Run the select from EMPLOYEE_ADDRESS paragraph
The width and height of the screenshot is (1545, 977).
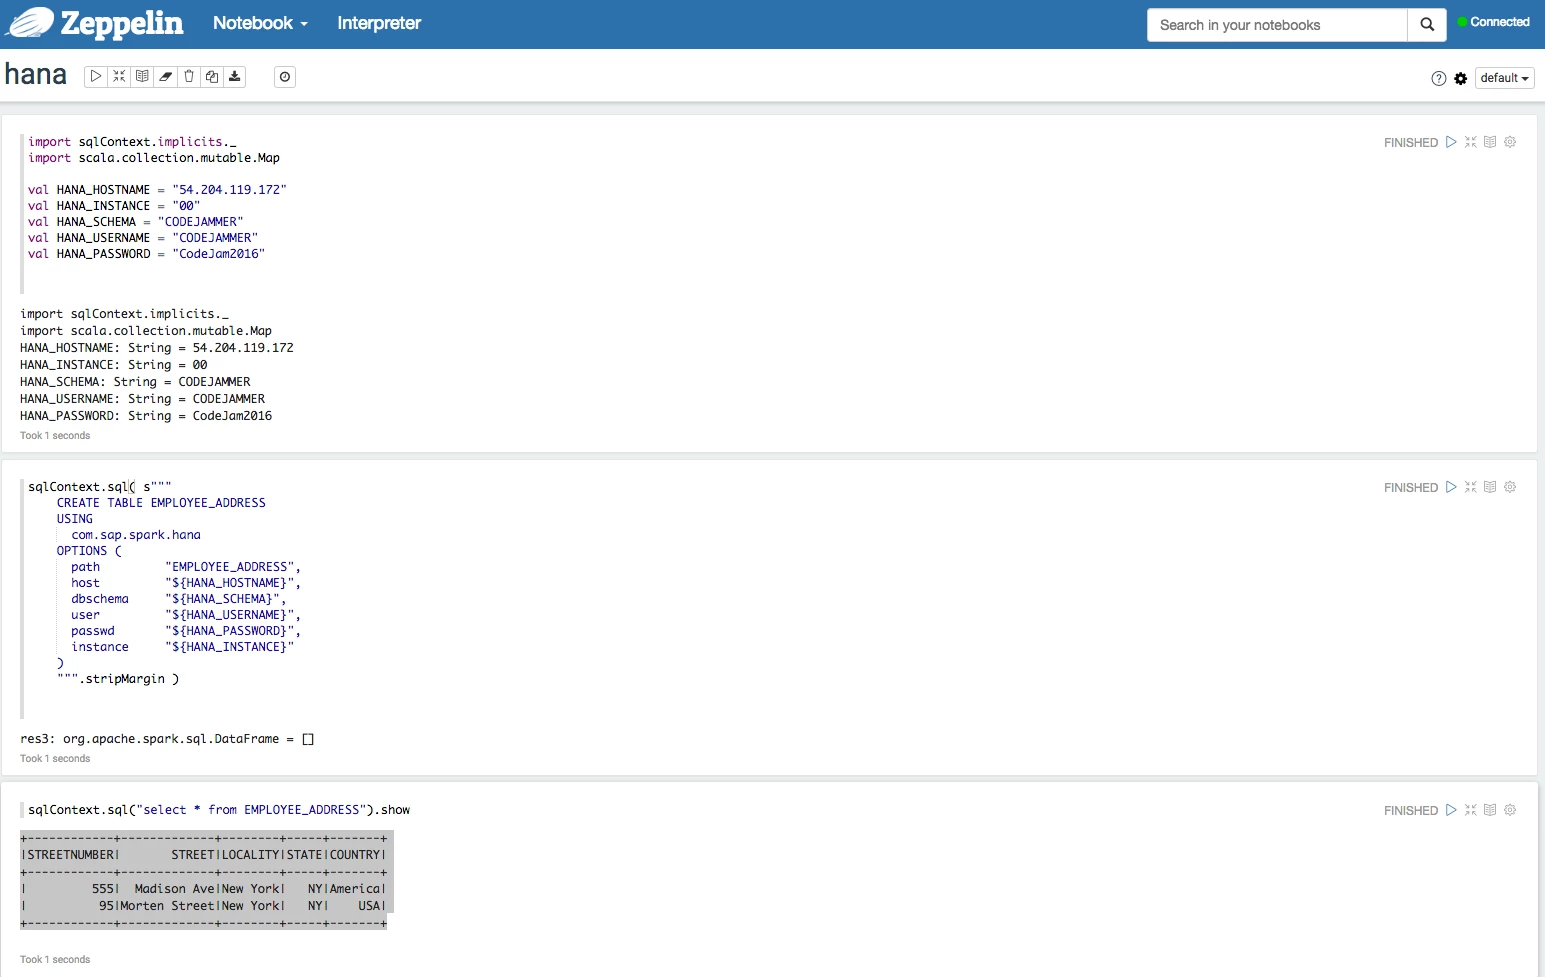[1451, 810]
